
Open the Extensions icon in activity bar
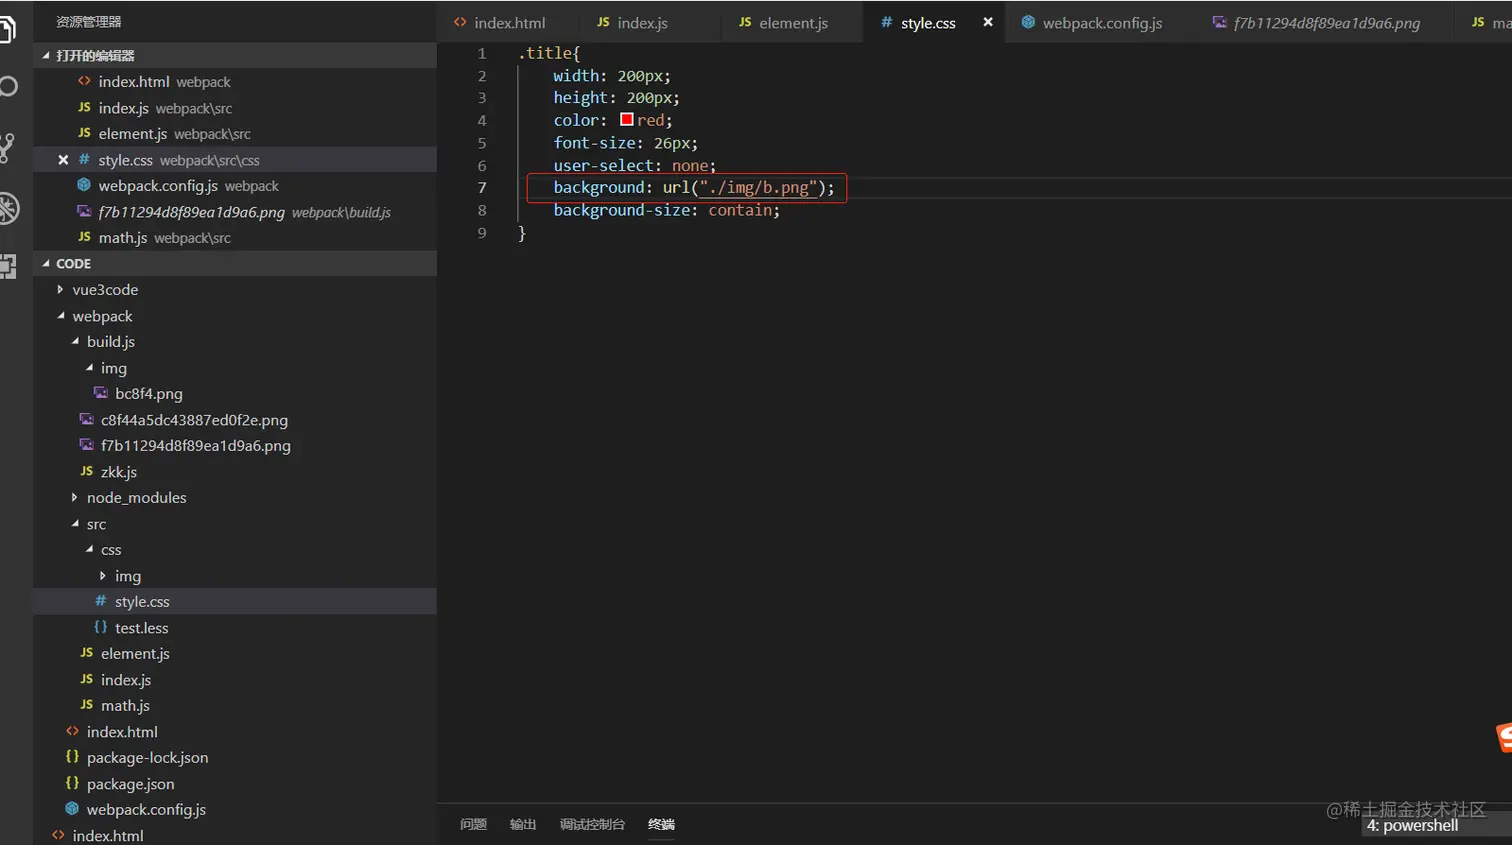tap(8, 266)
